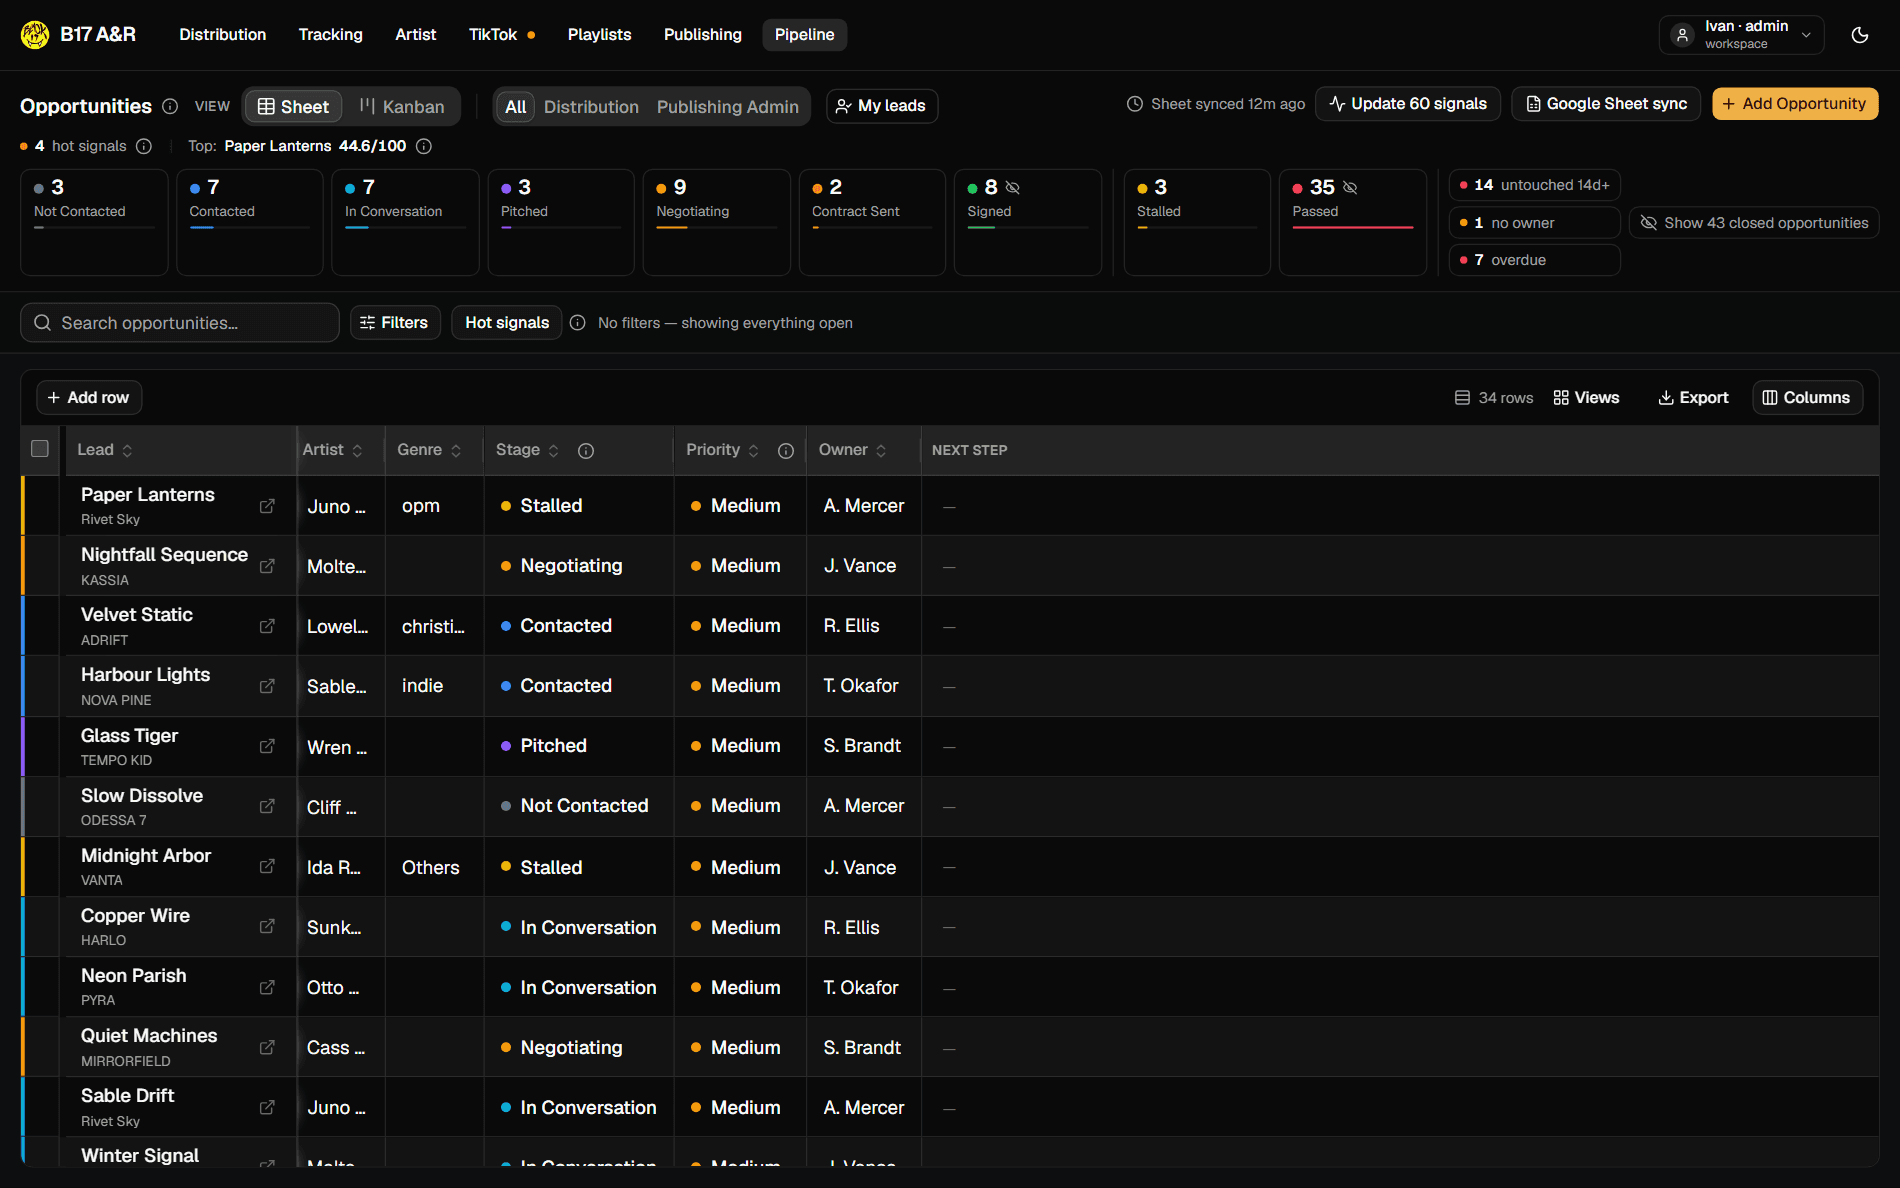
Task: Open external link icon for Paper Lanterns
Action: [x=267, y=506]
